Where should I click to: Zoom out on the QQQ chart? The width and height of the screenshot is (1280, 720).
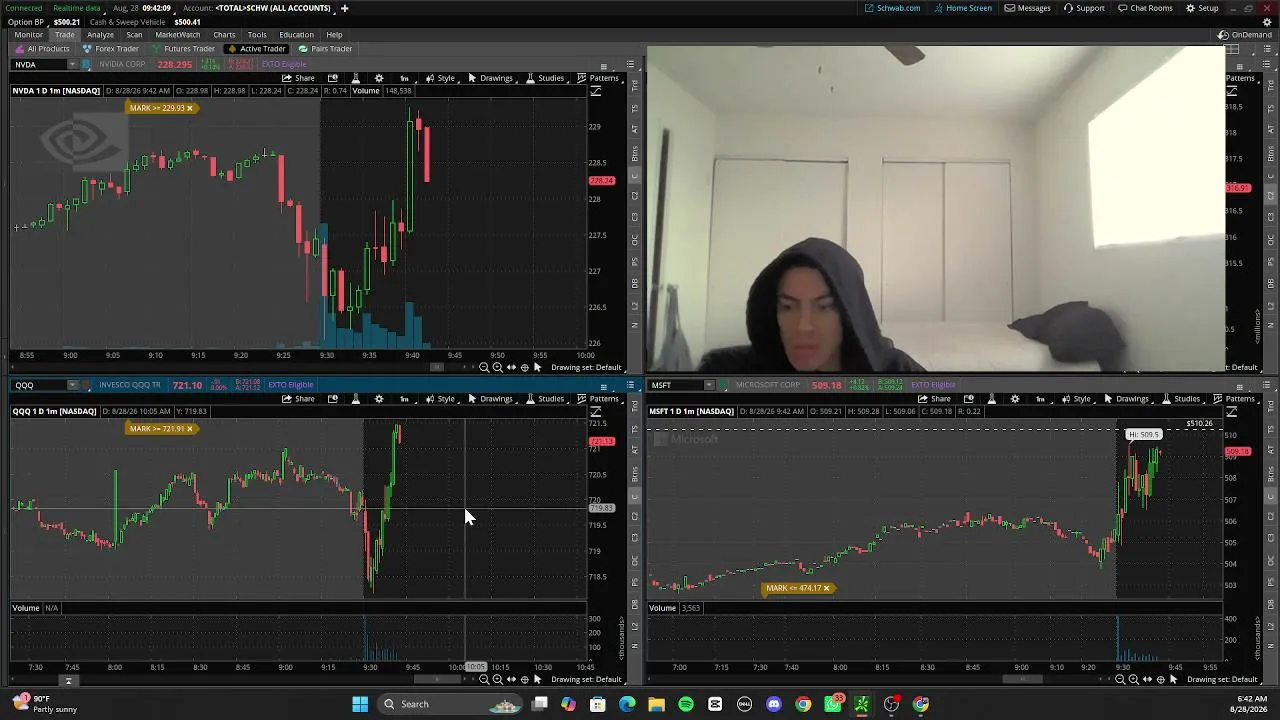click(485, 679)
